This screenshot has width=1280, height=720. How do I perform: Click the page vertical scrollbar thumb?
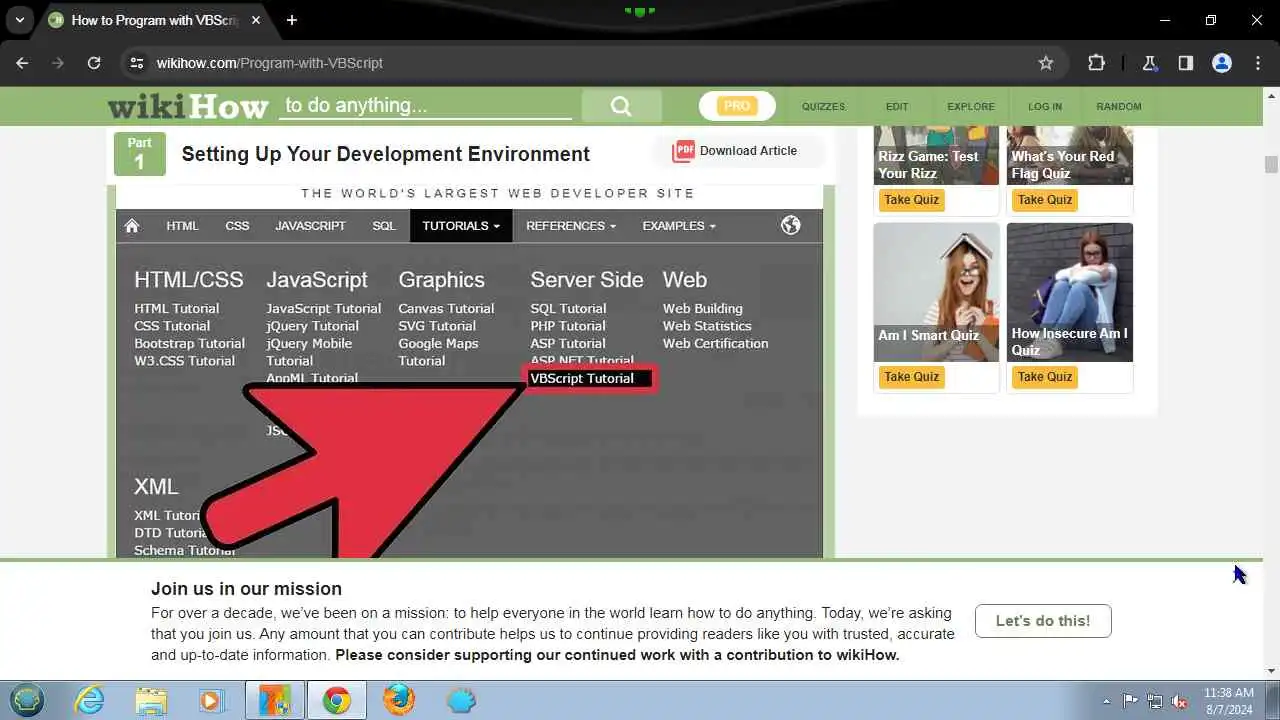tap(1271, 165)
